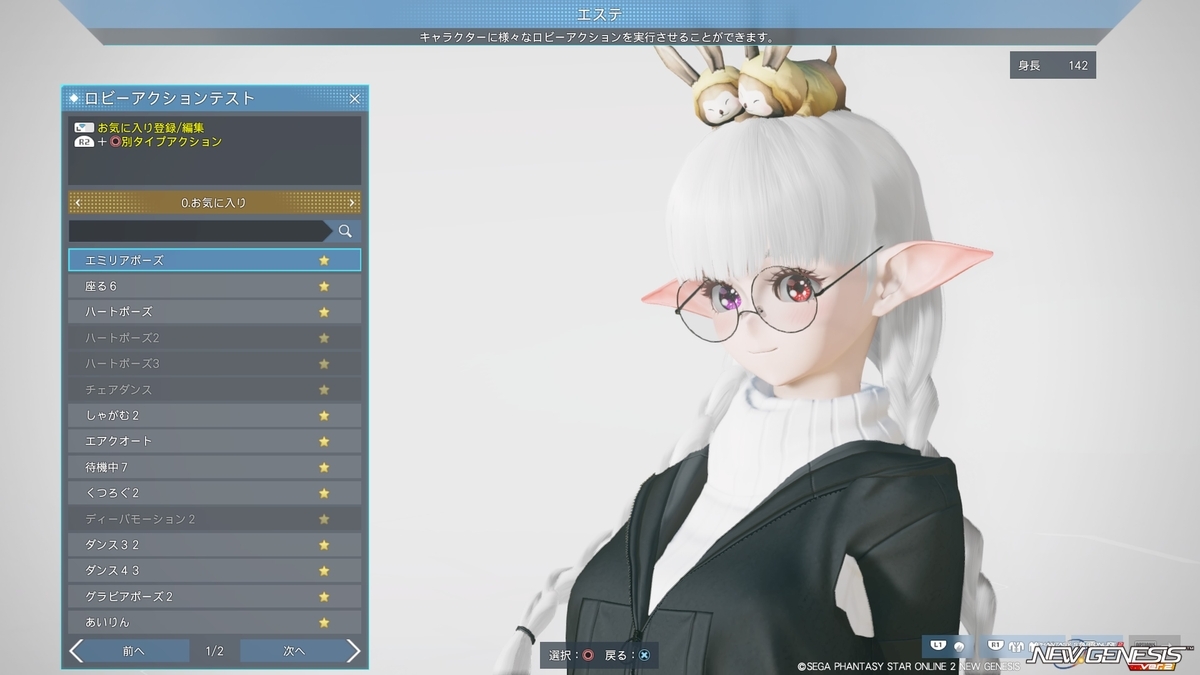
Task: Click the R2 別タイプアクション hint
Action: 148,142
